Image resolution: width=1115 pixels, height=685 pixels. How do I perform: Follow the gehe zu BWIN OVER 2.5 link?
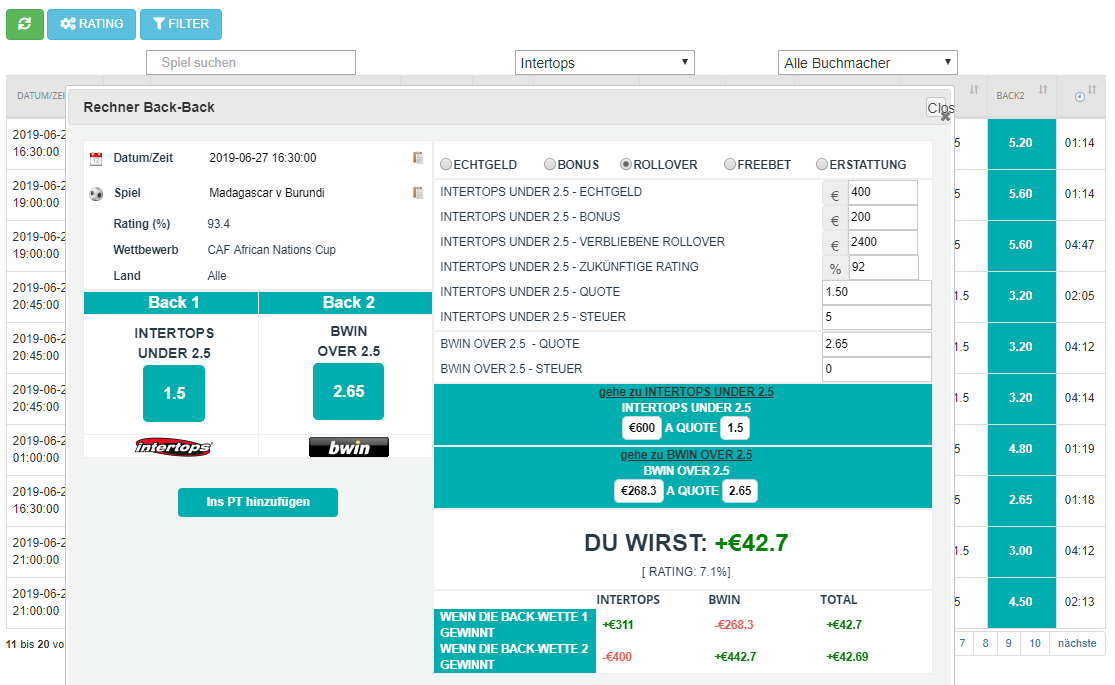685,455
